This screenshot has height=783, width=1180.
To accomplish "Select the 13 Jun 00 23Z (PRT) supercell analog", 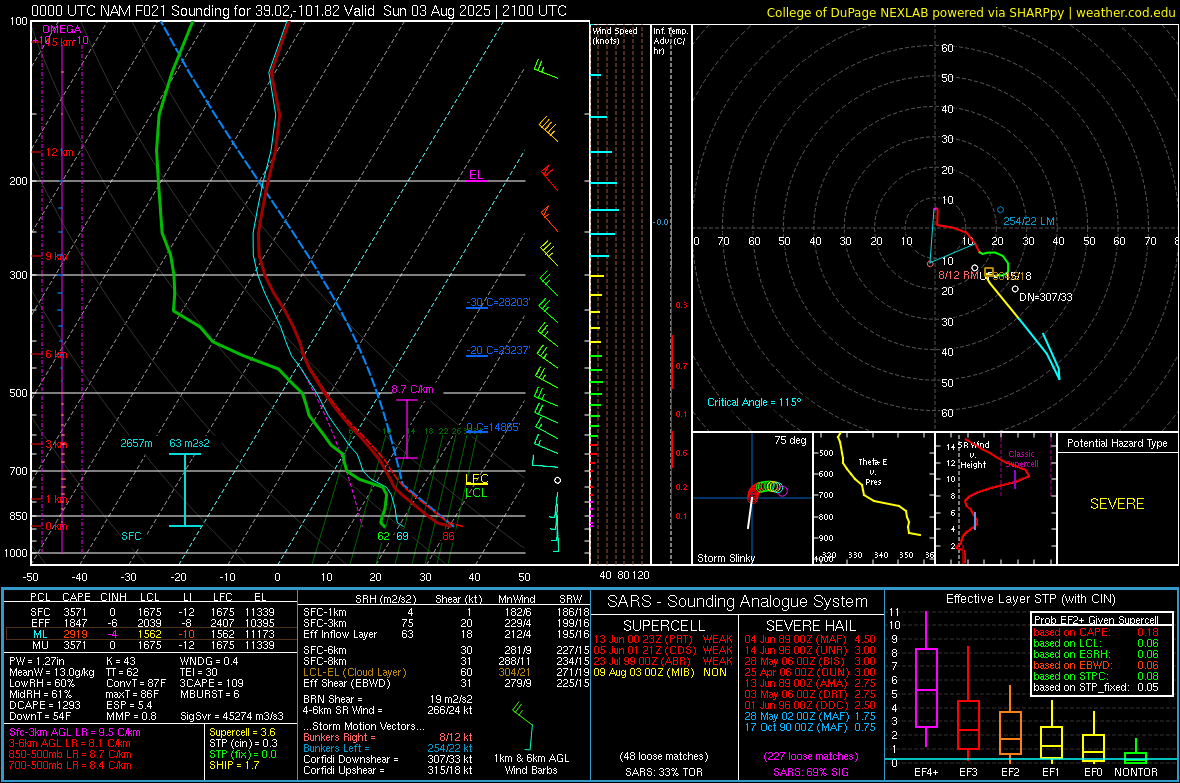I will click(663, 639).
